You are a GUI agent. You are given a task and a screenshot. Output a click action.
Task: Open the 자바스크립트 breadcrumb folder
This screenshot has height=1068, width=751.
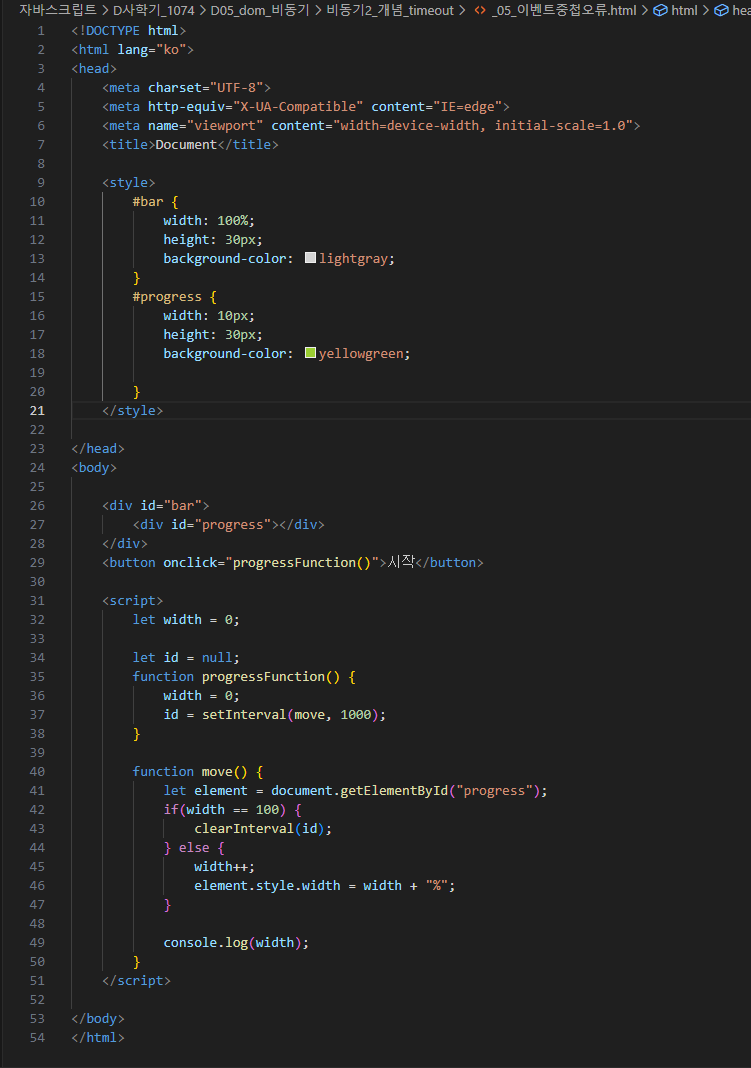tap(58, 10)
